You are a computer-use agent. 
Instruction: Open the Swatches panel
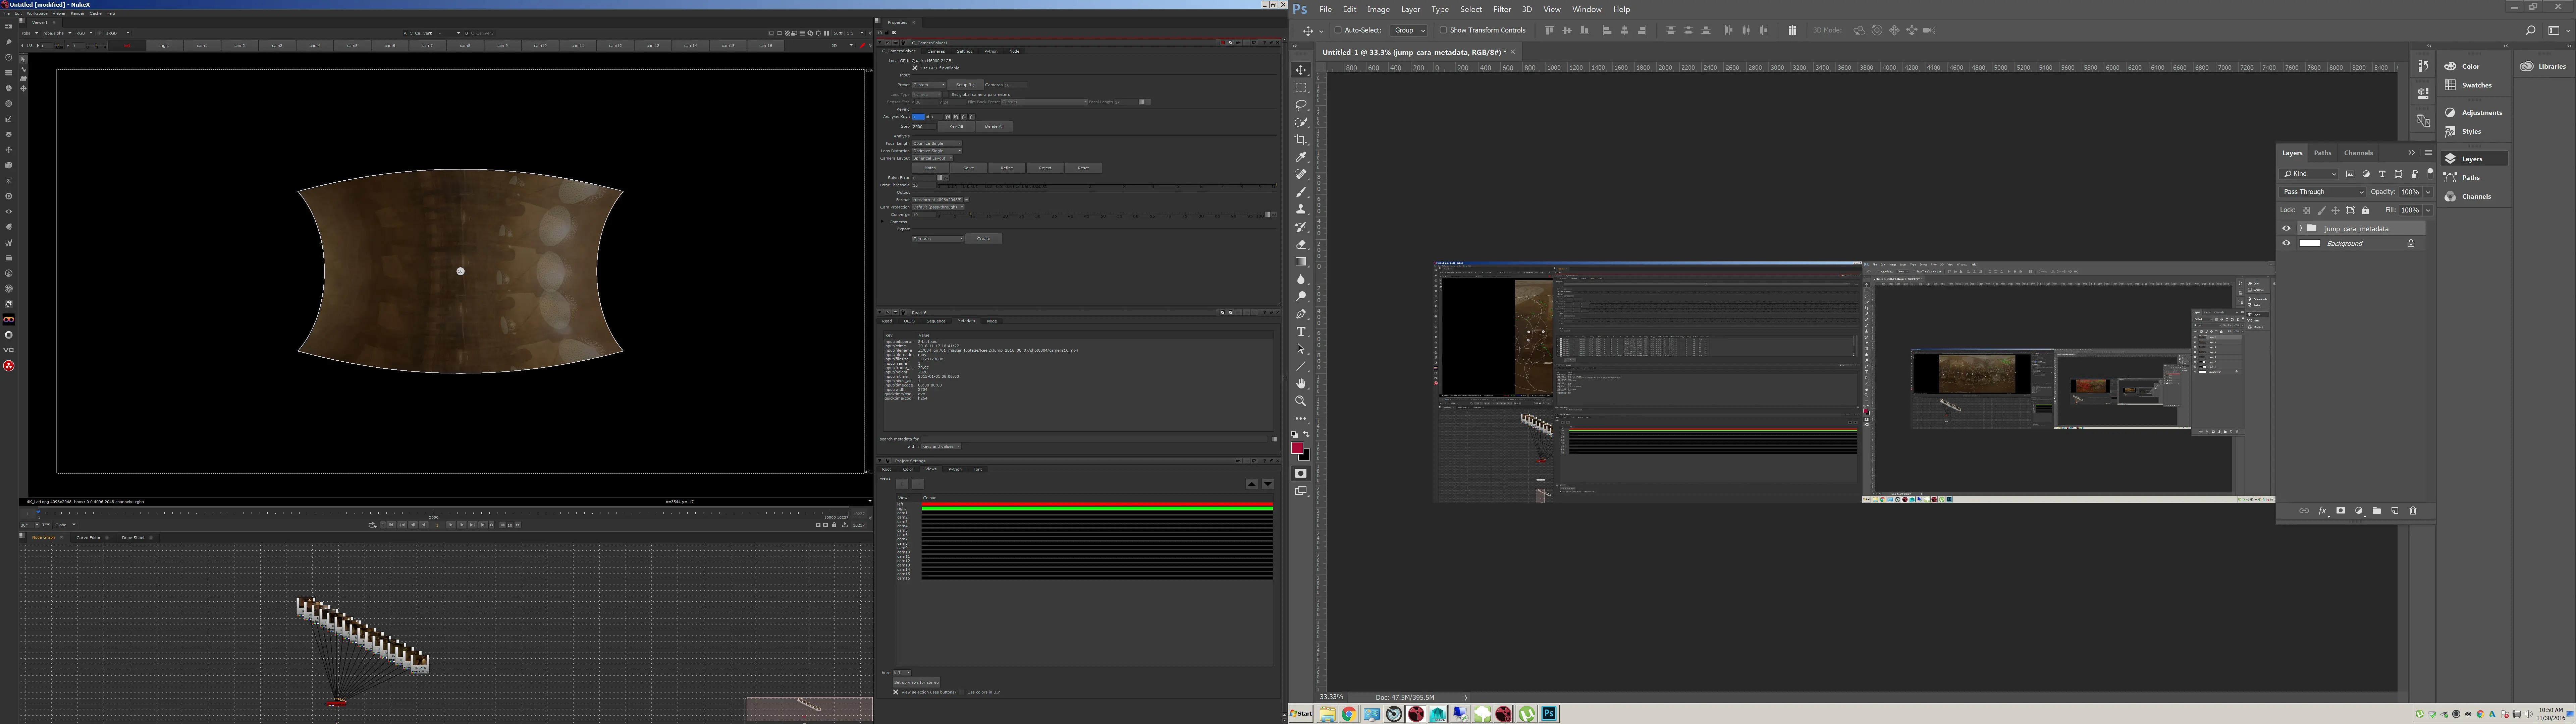point(2469,85)
